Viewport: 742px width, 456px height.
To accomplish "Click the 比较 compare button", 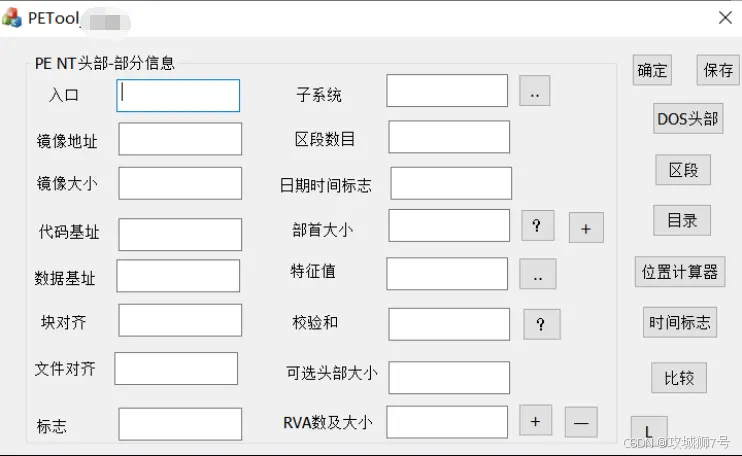I will 679,377.
